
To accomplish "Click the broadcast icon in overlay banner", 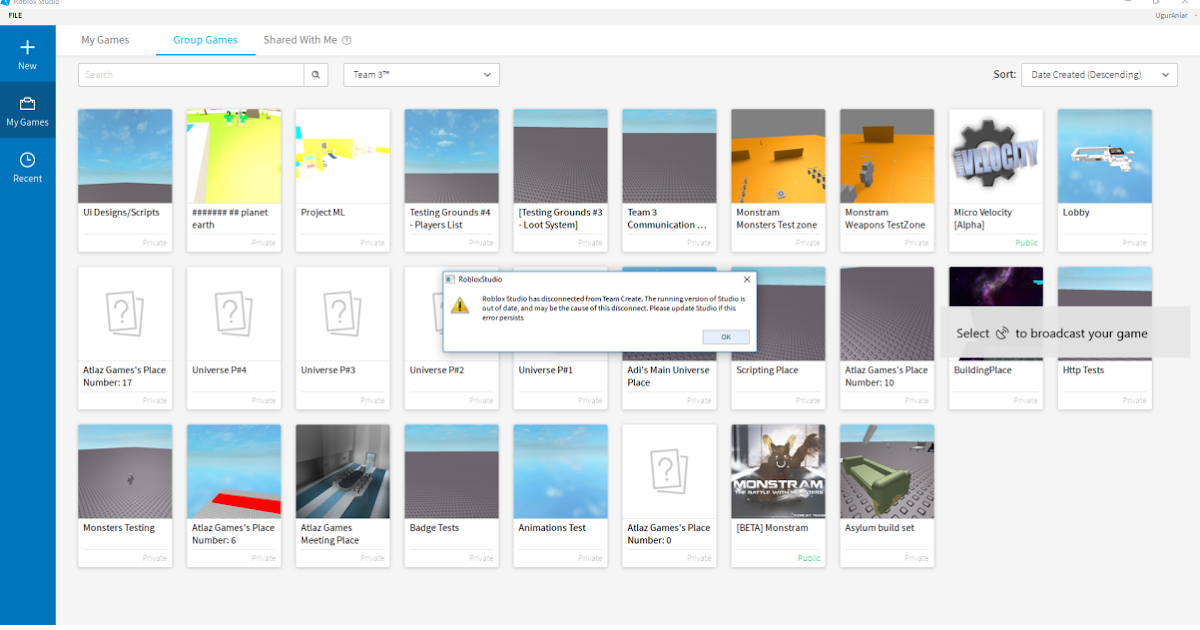I will (x=1002, y=334).
